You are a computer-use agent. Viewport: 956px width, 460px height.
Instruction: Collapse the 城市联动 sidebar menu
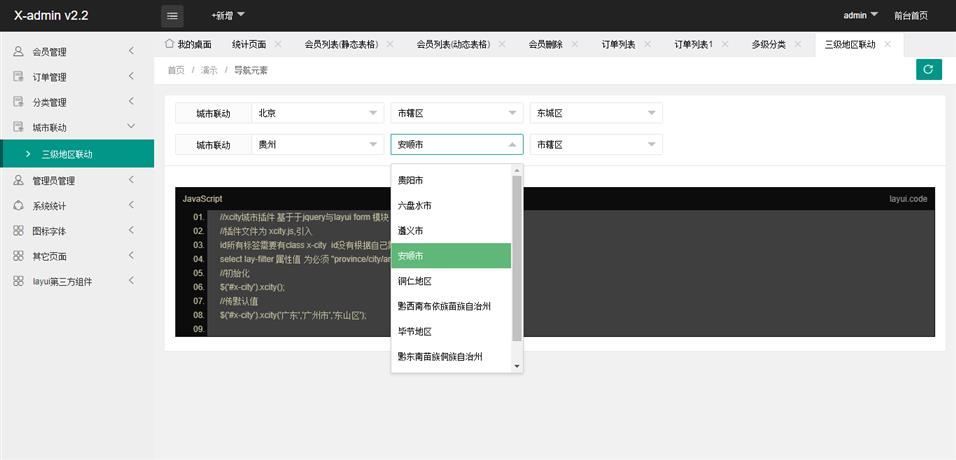131,126
